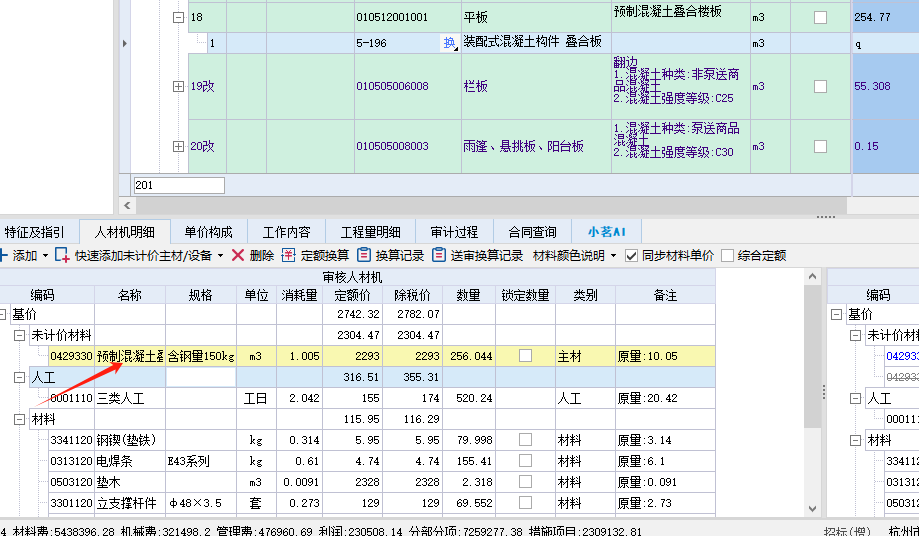The width and height of the screenshot is (919, 536).
Task: Select the 人材机明细 tab
Action: point(125,233)
